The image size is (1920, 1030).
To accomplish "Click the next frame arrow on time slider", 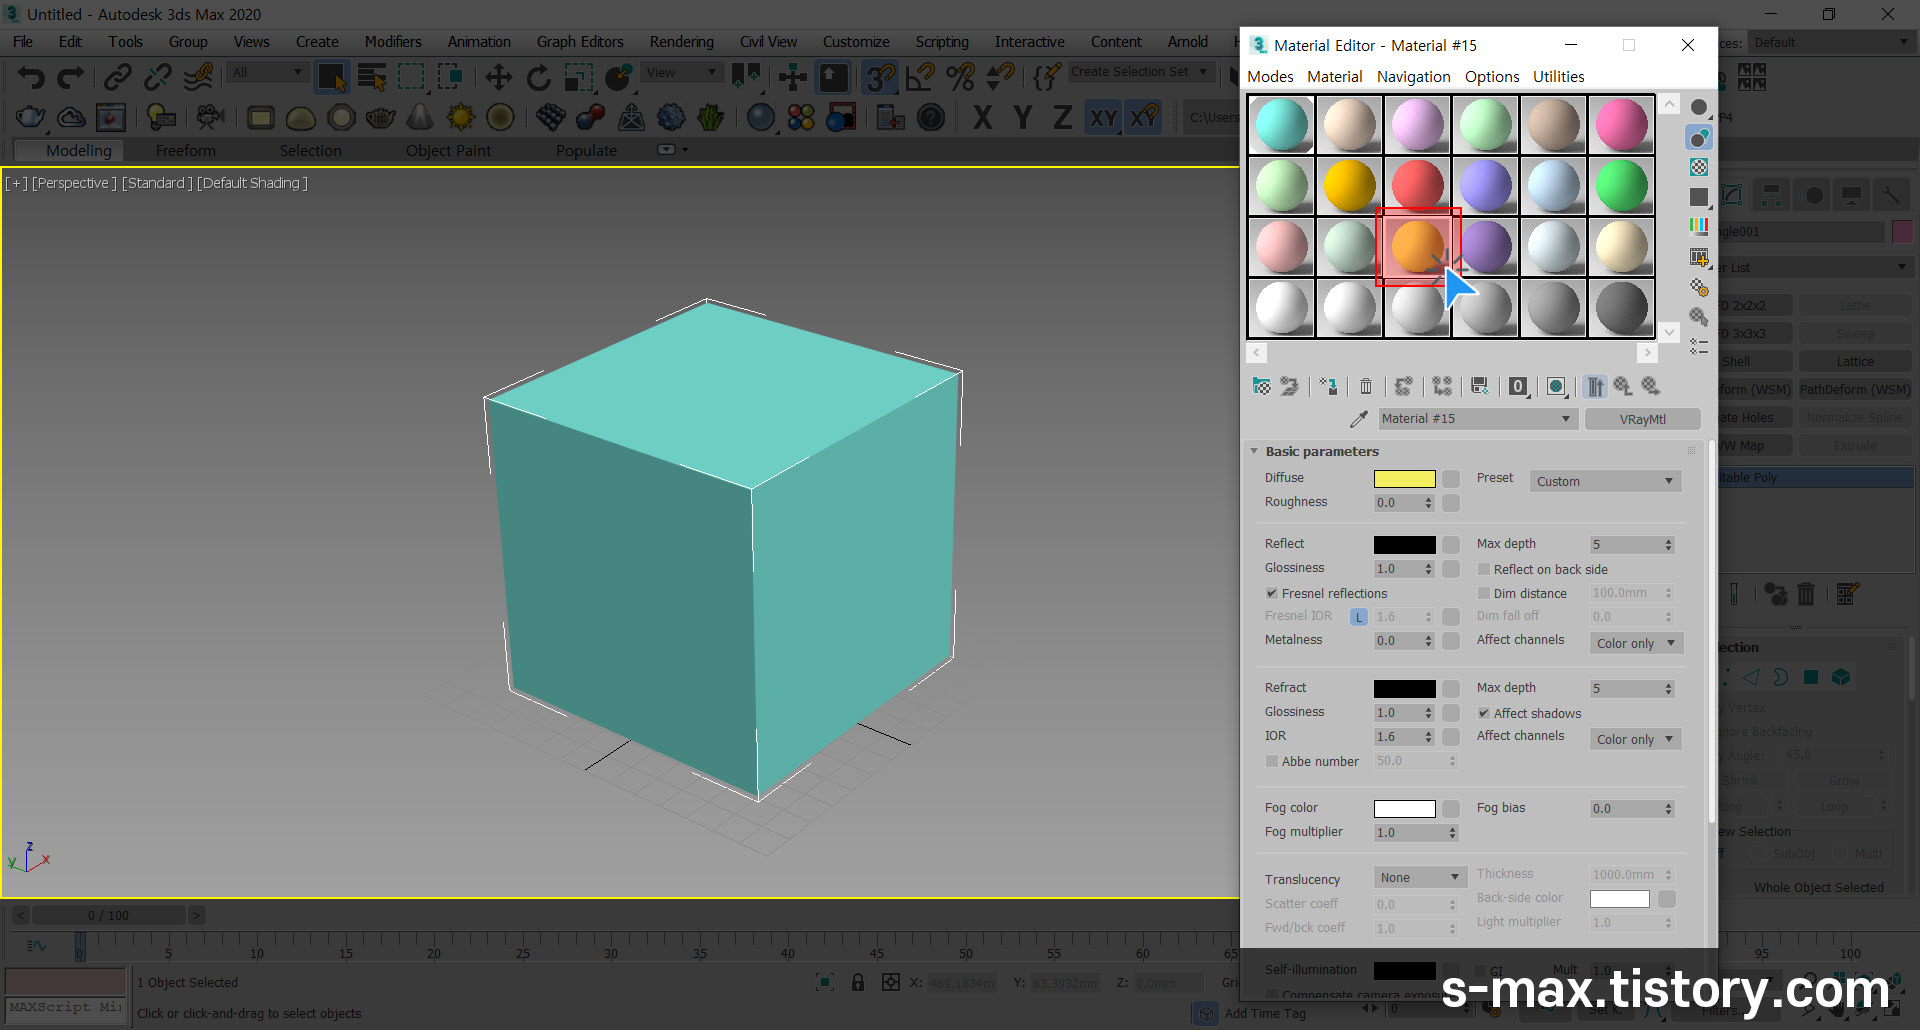I will coord(197,915).
